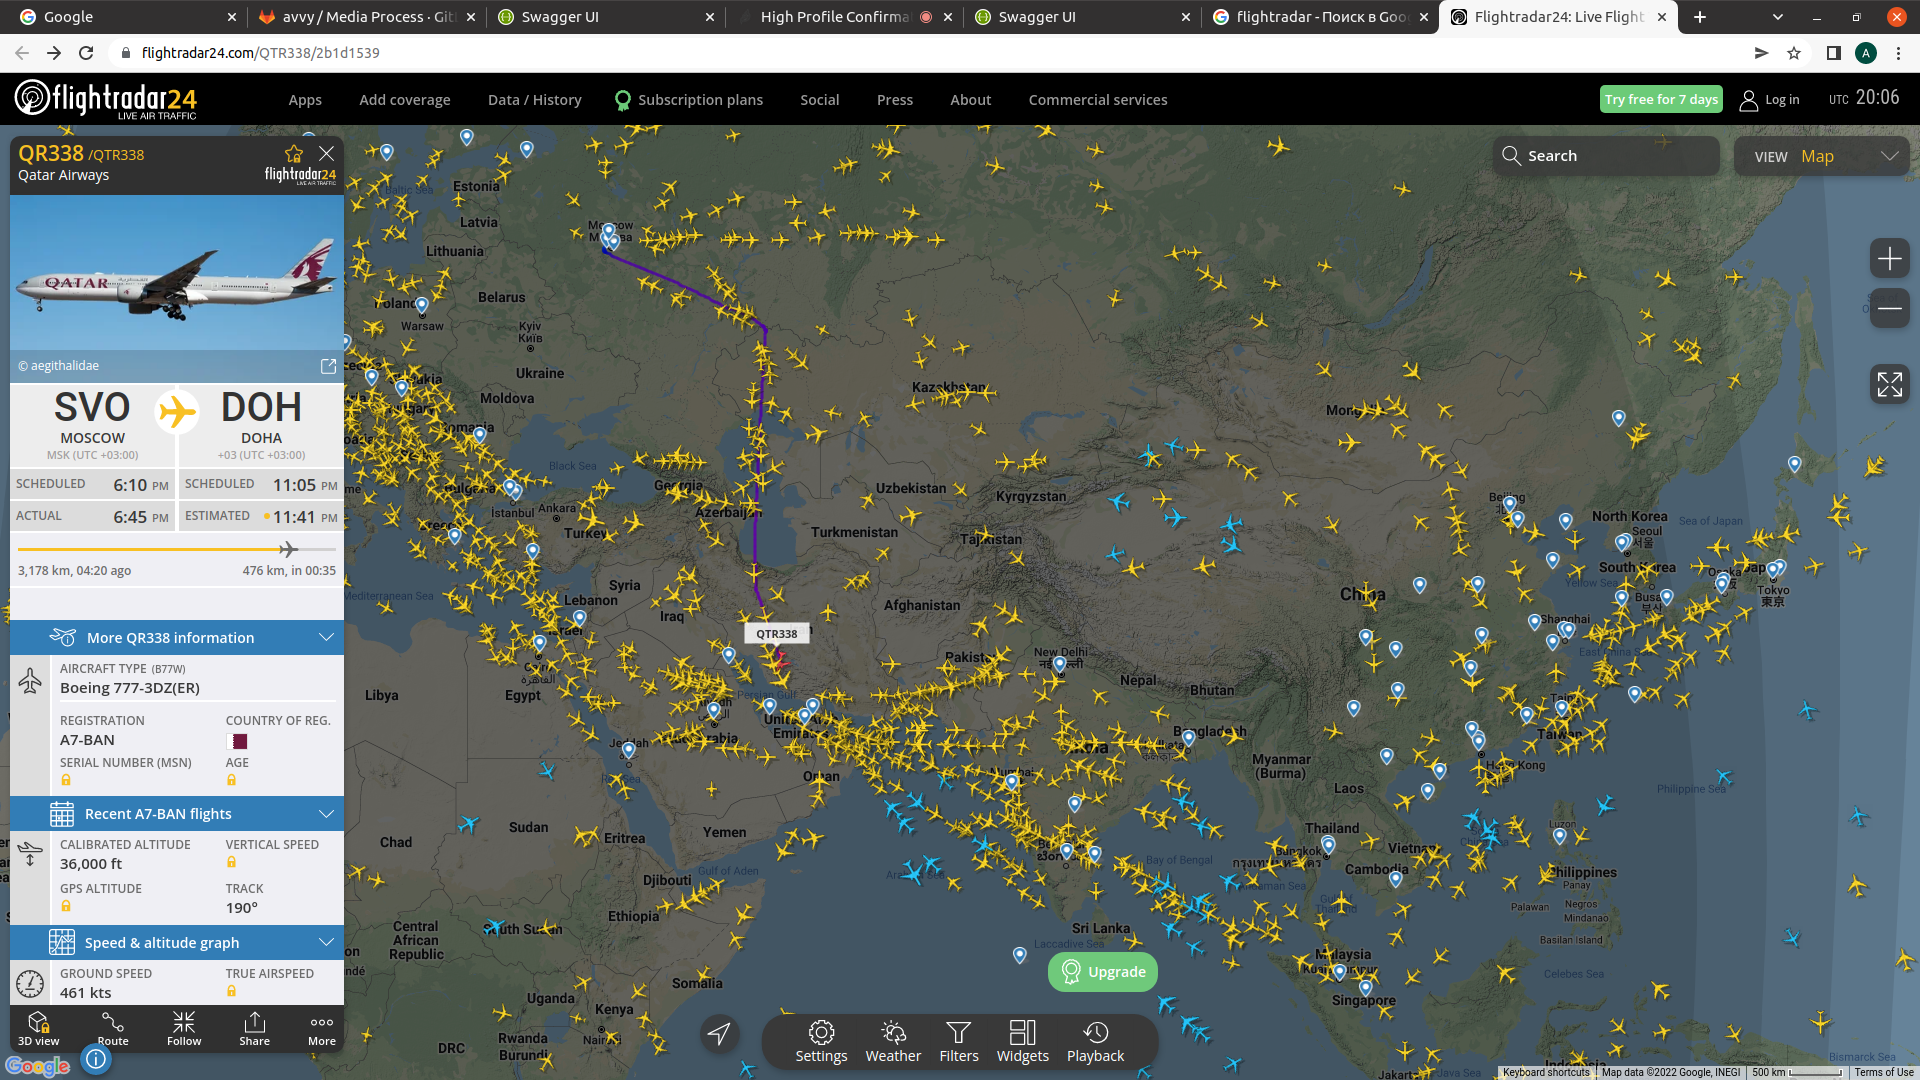The height and width of the screenshot is (1080, 1920).
Task: Show the flight route
Action: point(113,1027)
